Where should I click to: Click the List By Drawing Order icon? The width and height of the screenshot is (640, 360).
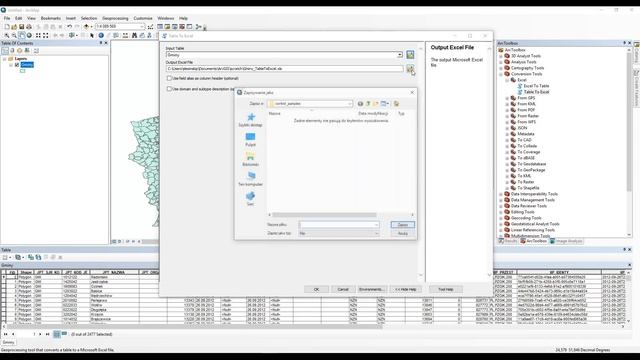(5, 51)
